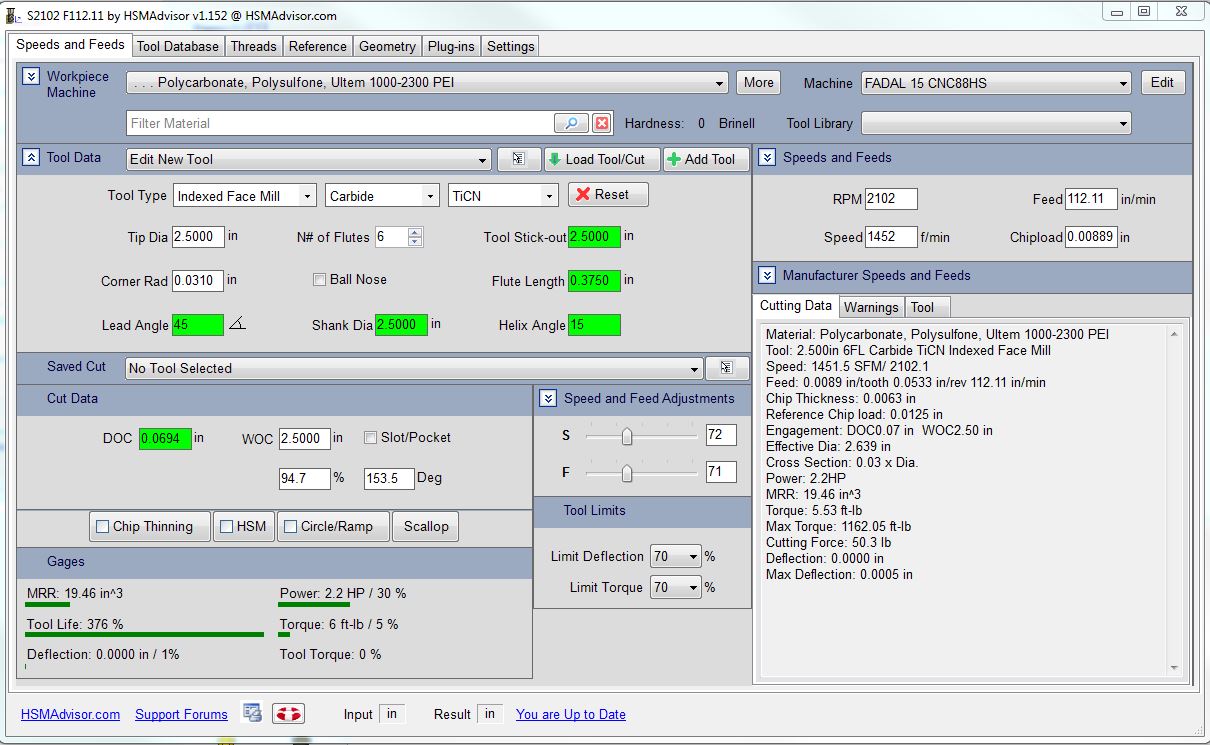The height and width of the screenshot is (745, 1210).
Task: Toggle the Chip Thinning checkbox
Action: click(102, 526)
